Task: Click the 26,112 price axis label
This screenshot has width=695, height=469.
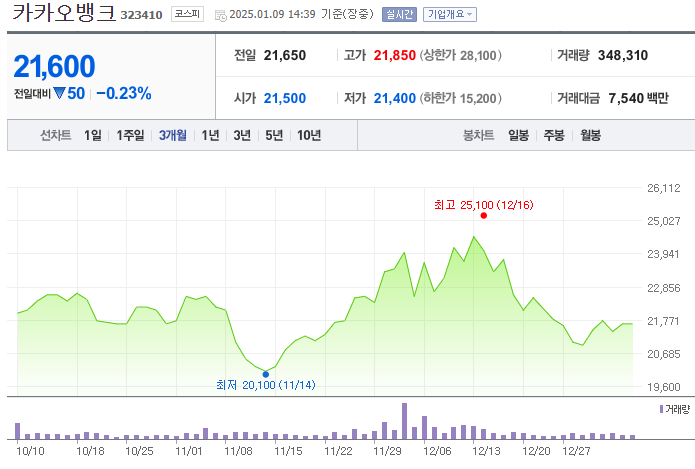Action: [664, 188]
